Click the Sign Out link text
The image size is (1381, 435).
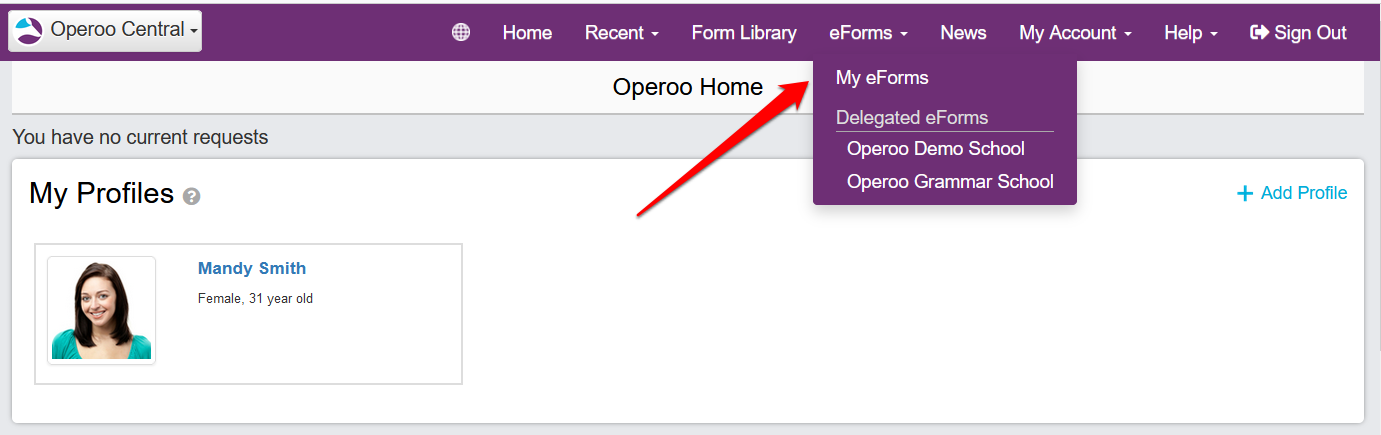pos(1310,33)
